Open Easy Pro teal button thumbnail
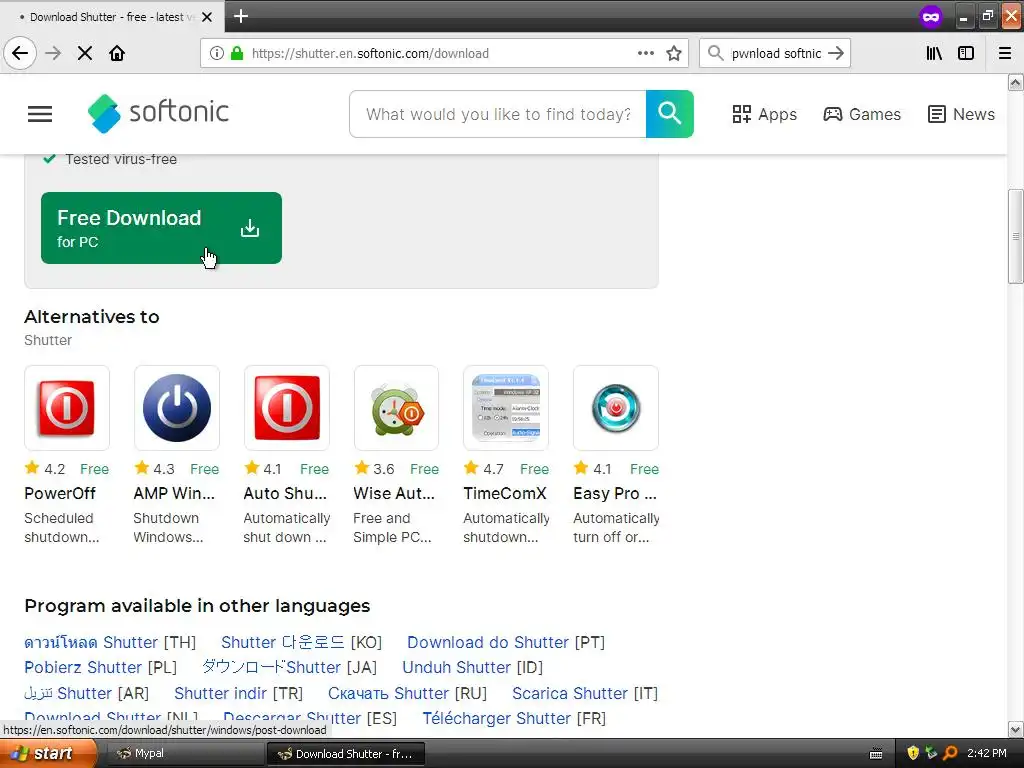This screenshot has width=1024, height=768. [616, 408]
